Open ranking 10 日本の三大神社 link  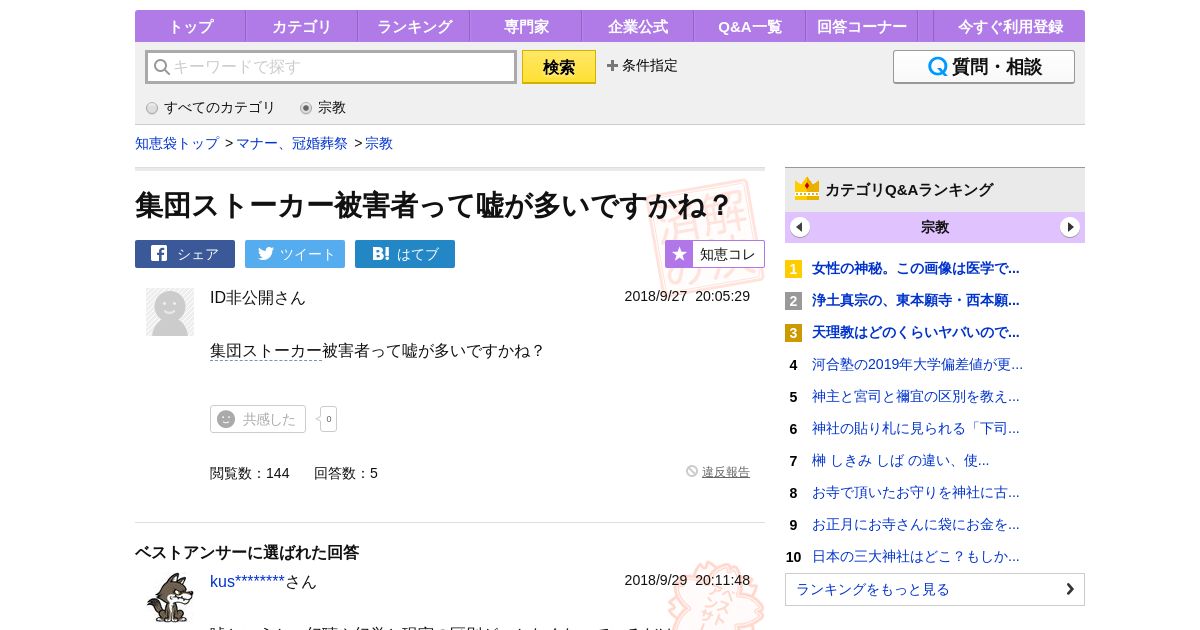click(x=916, y=556)
